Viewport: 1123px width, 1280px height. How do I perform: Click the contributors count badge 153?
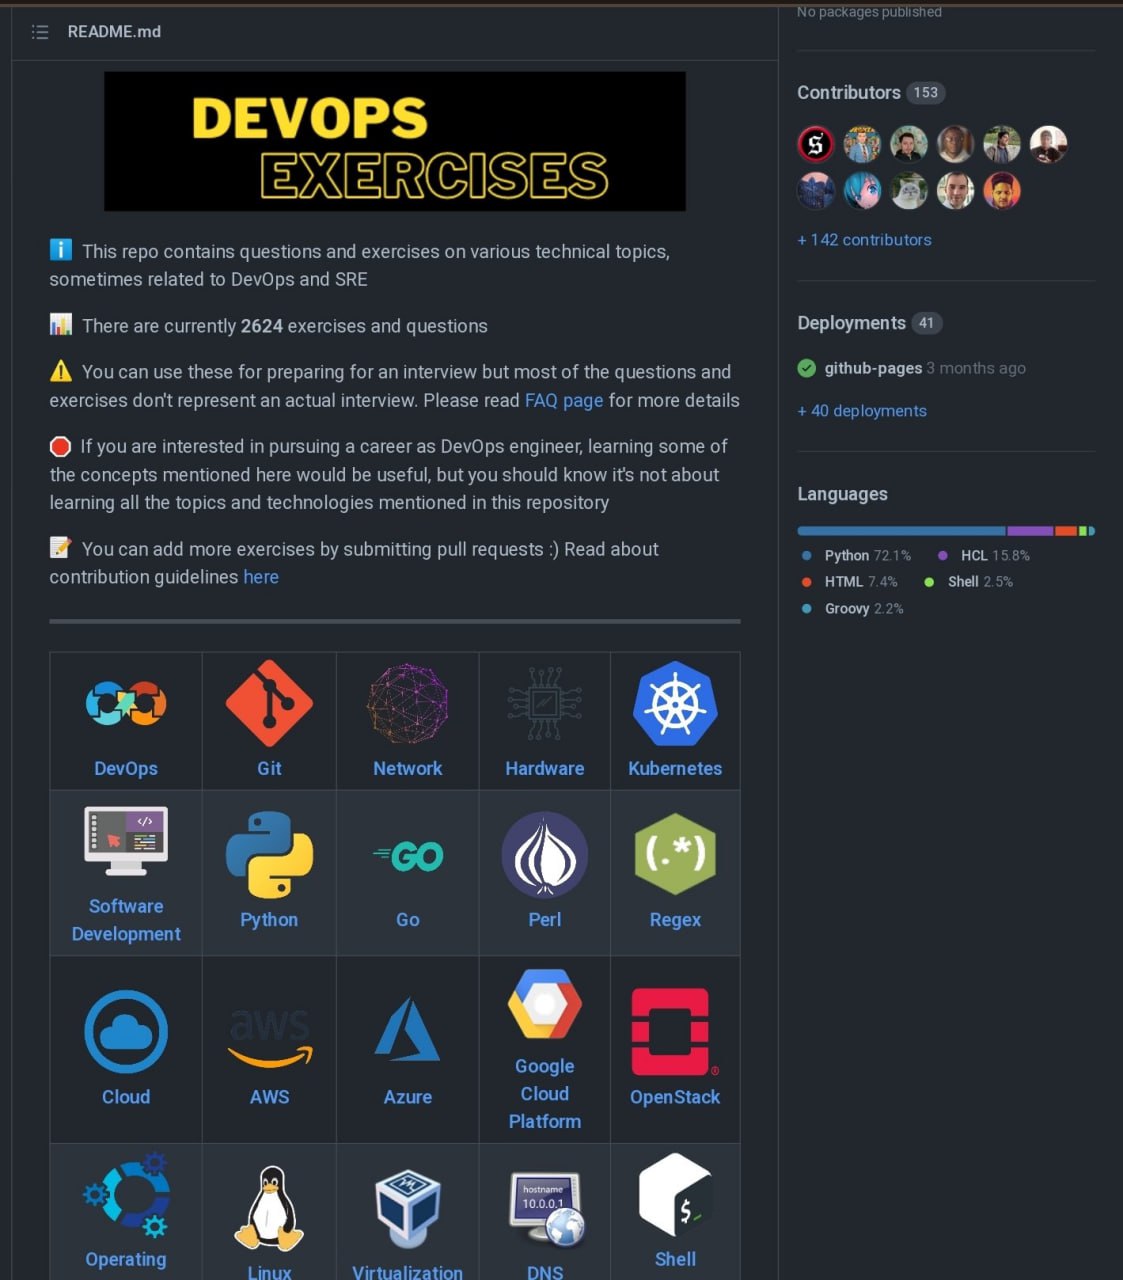(x=926, y=92)
